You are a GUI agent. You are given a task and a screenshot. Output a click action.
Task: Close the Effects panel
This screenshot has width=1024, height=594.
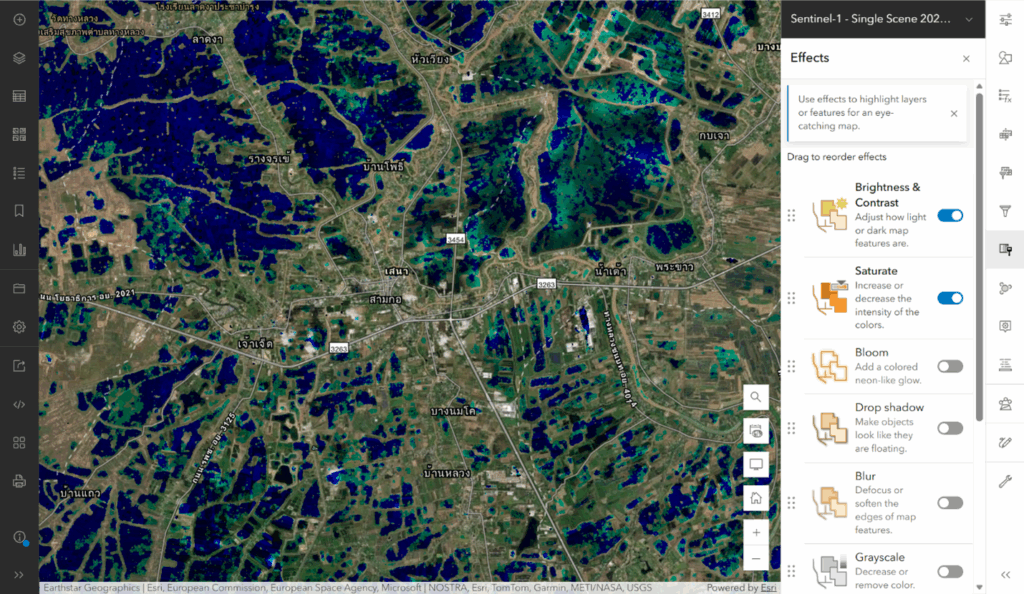point(966,58)
